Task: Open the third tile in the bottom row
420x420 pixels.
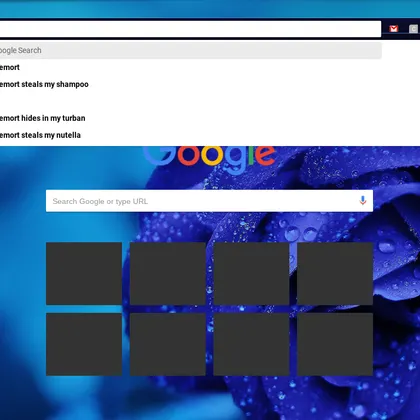Action: (251, 344)
